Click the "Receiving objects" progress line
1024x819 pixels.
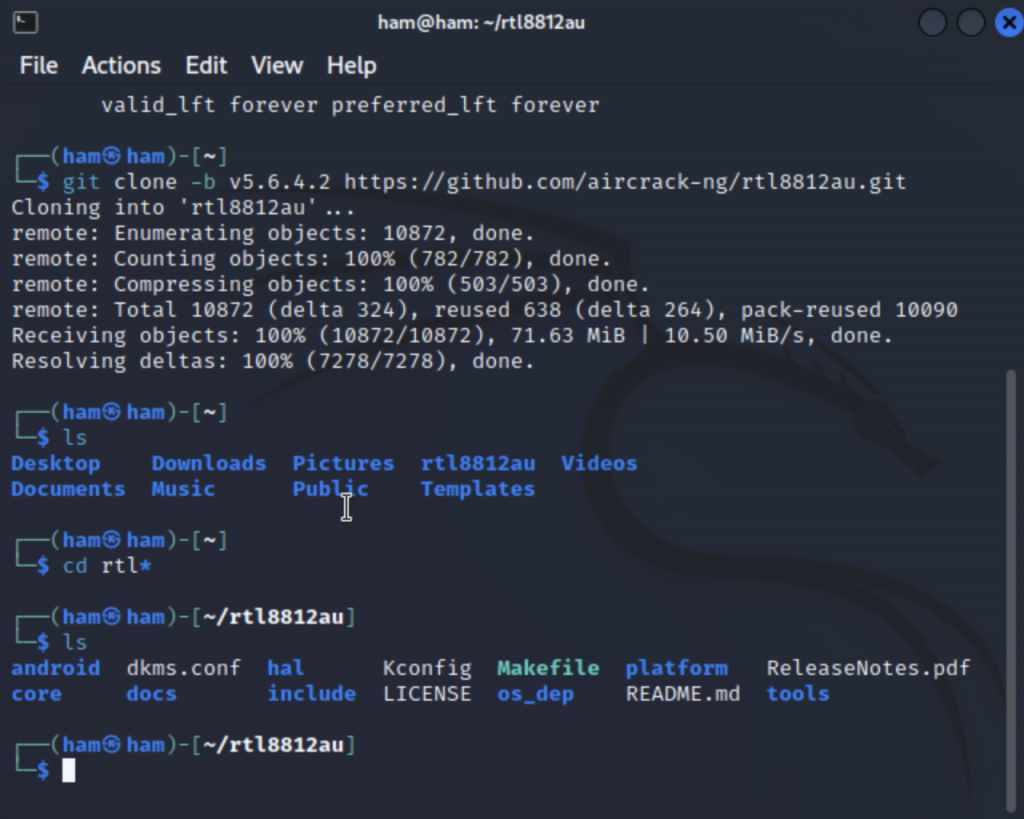tap(452, 336)
